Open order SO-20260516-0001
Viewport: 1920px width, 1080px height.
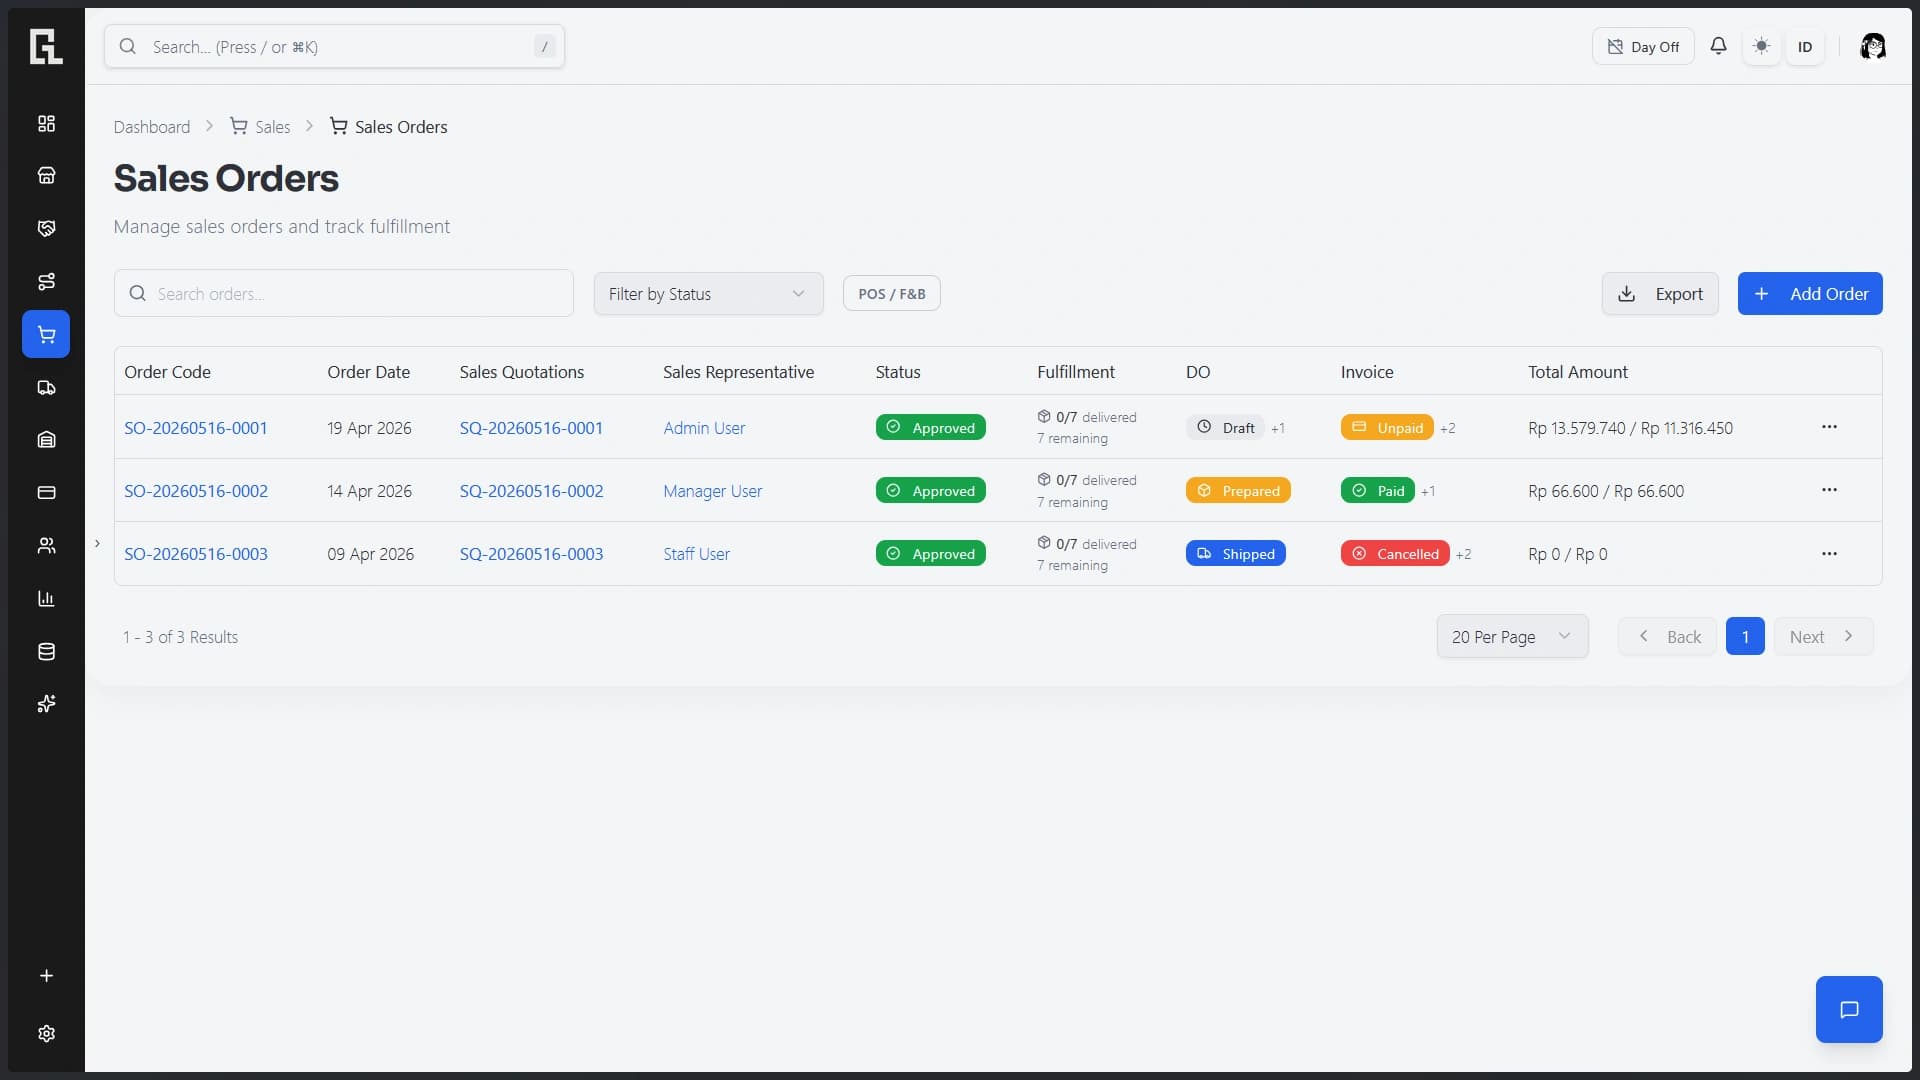coord(196,428)
